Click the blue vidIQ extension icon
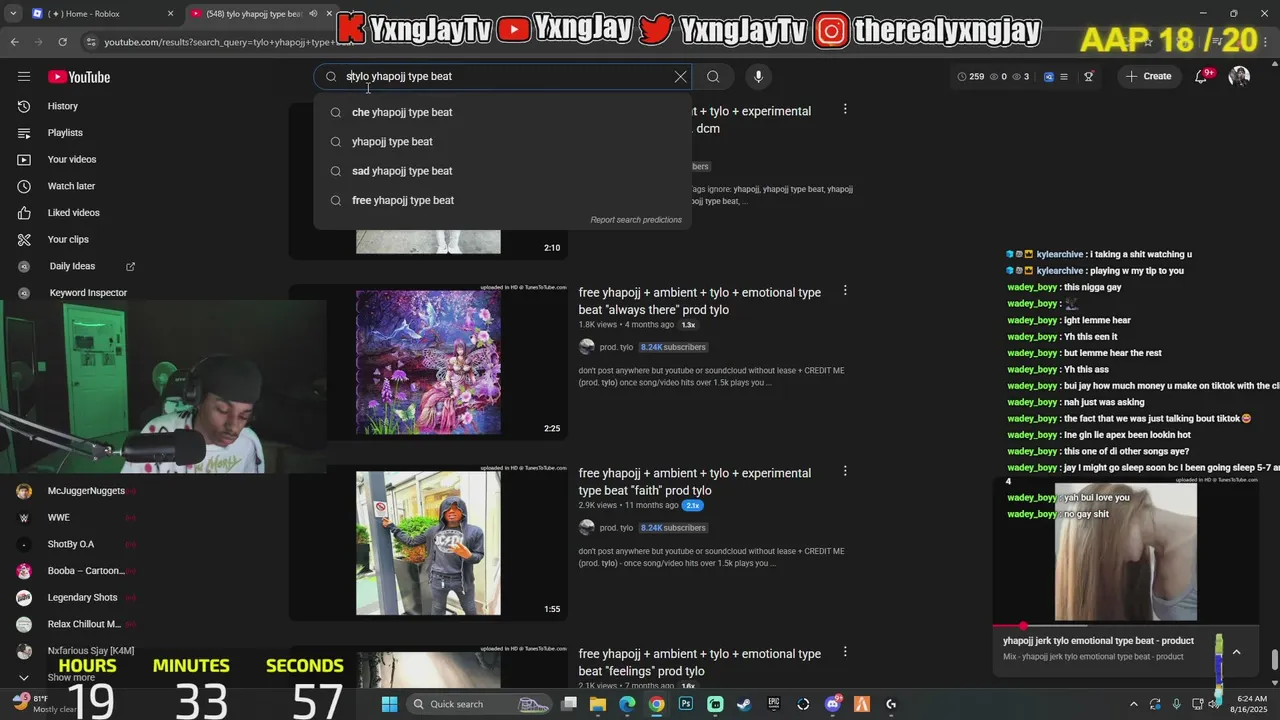 pyautogui.click(x=1048, y=76)
